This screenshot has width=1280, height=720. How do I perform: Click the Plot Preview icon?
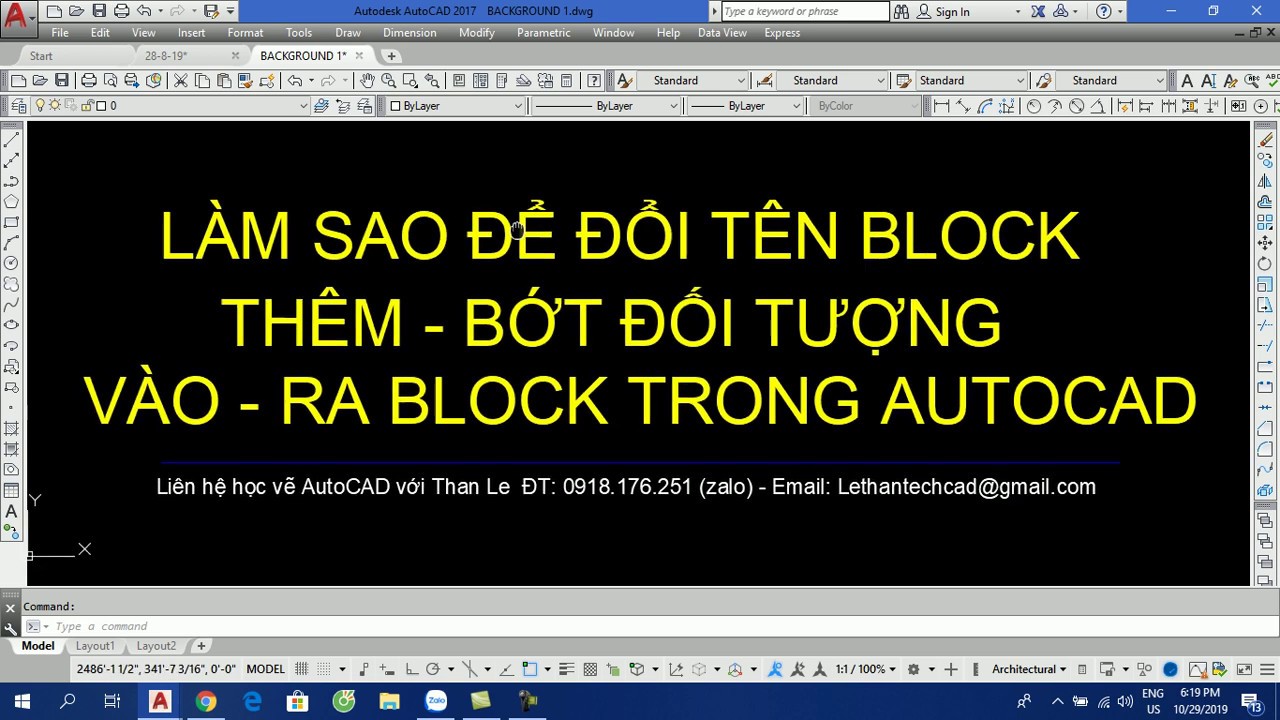pos(110,80)
